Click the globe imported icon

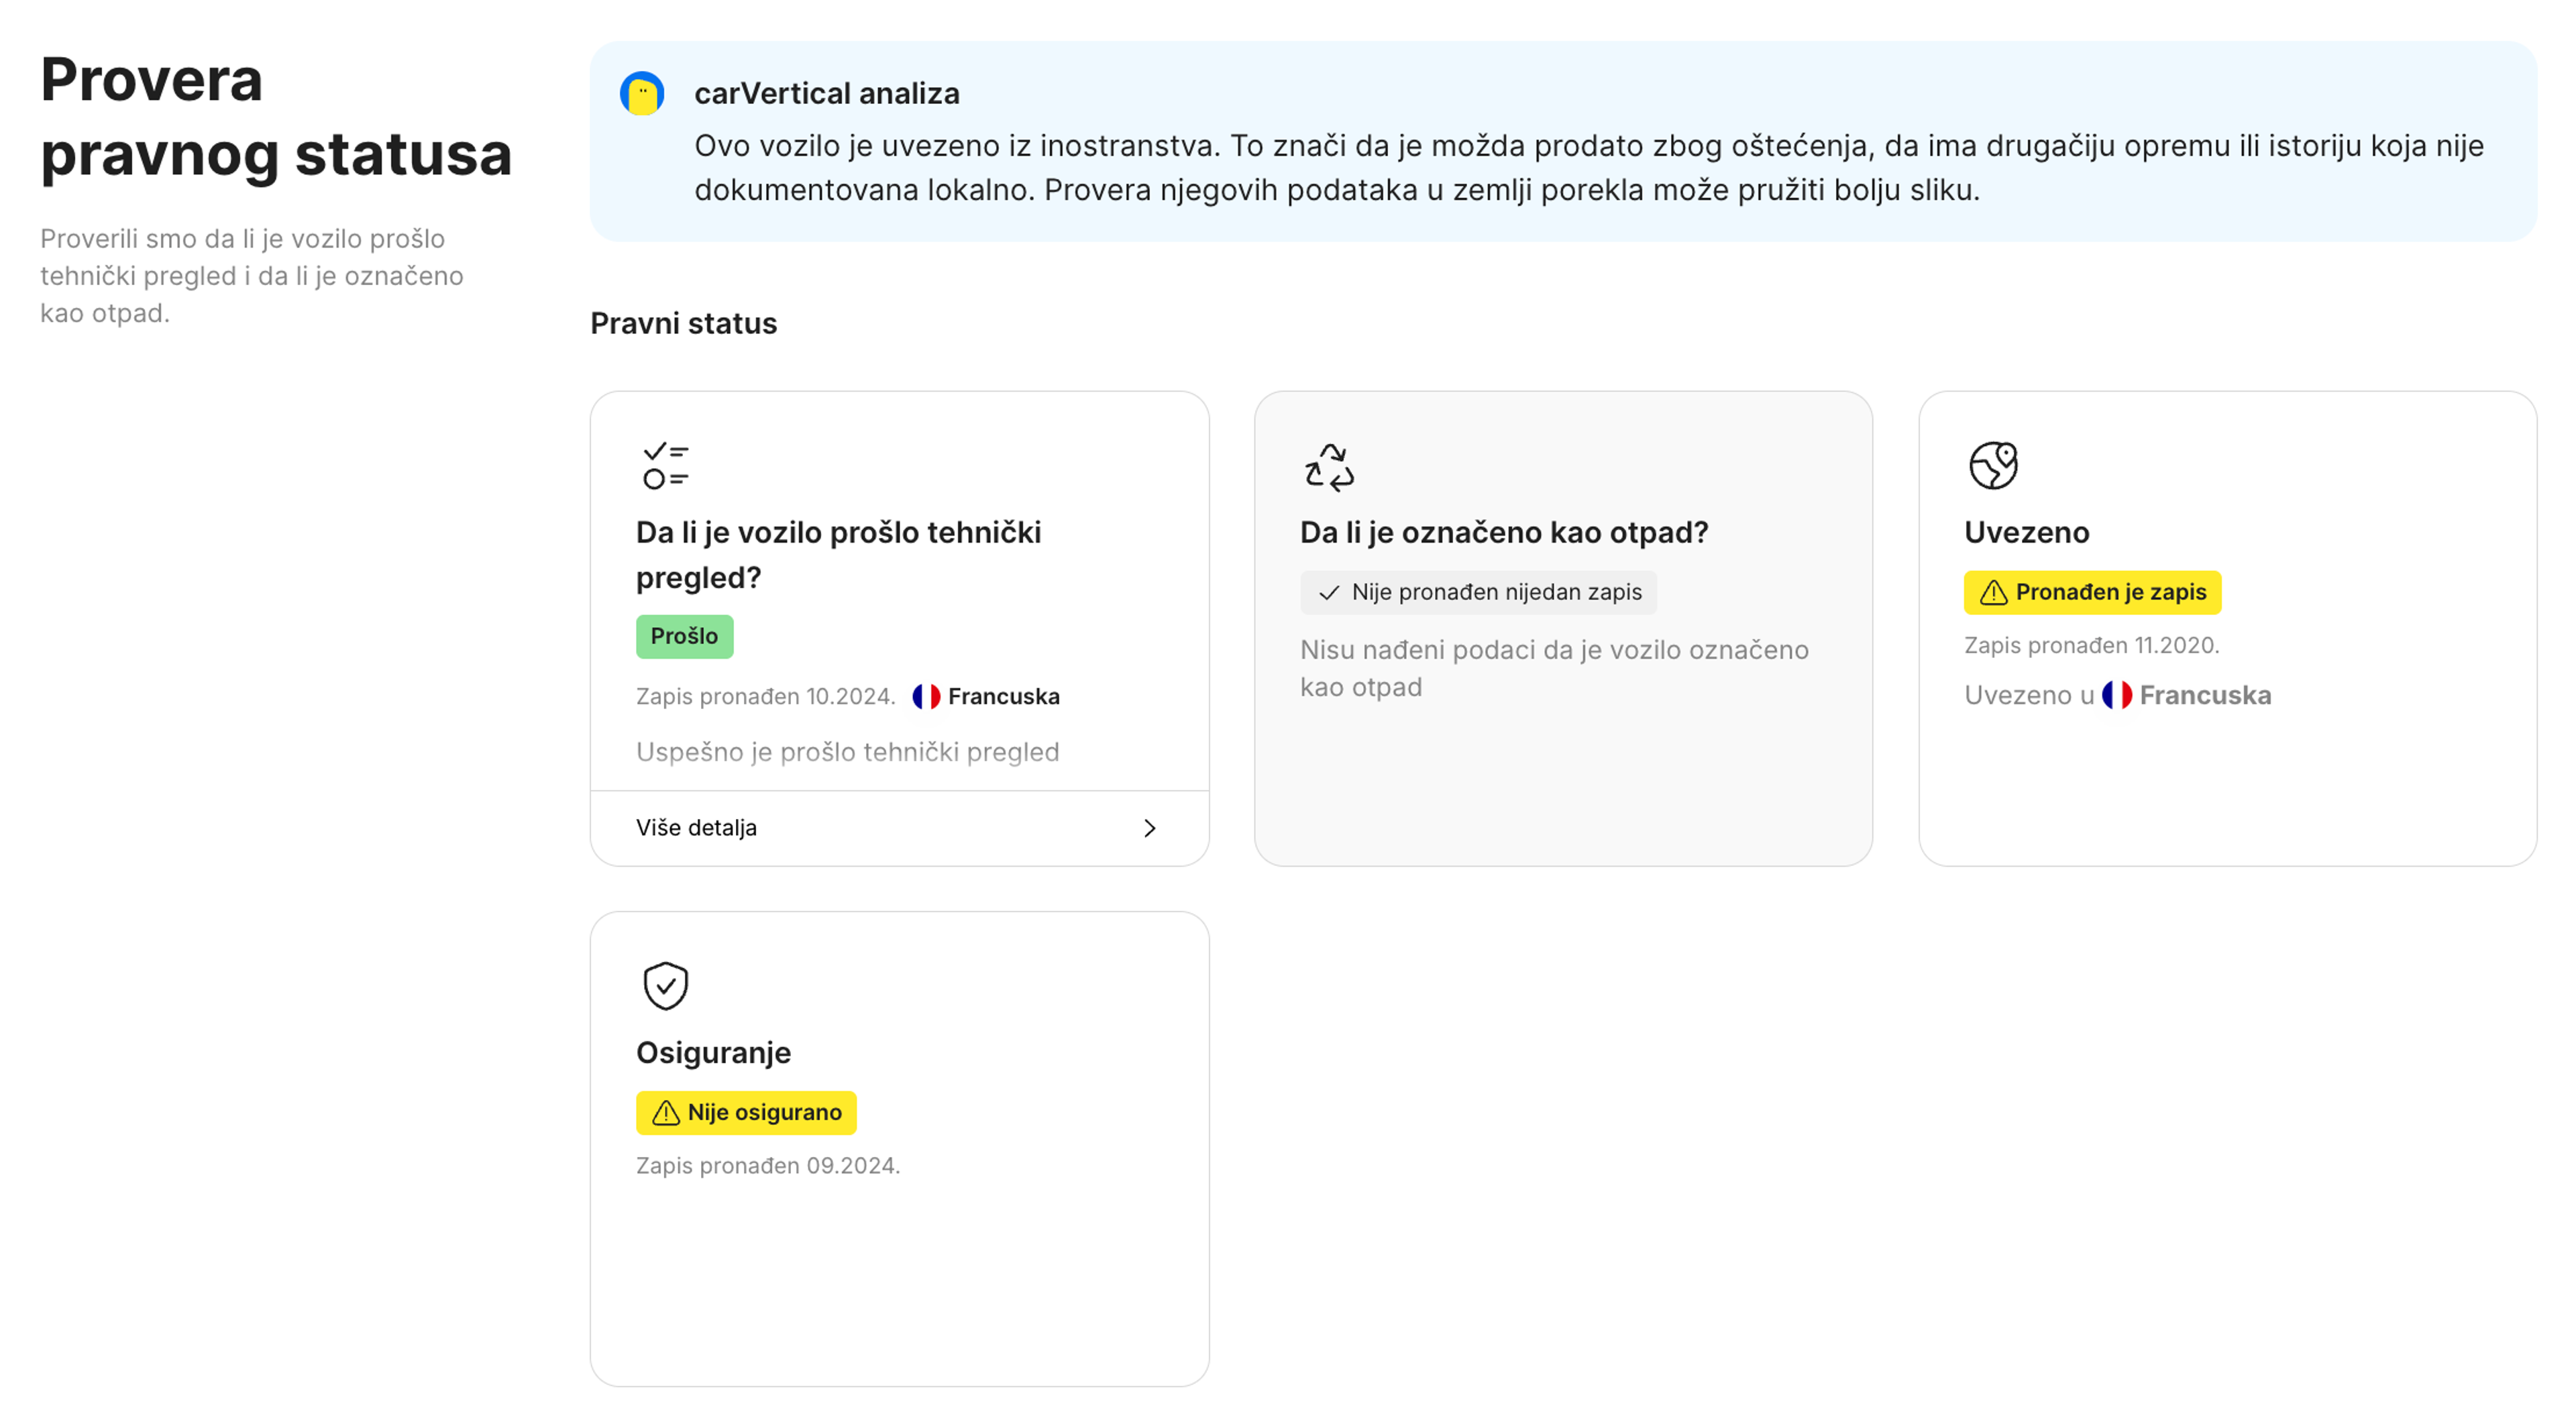point(1993,466)
